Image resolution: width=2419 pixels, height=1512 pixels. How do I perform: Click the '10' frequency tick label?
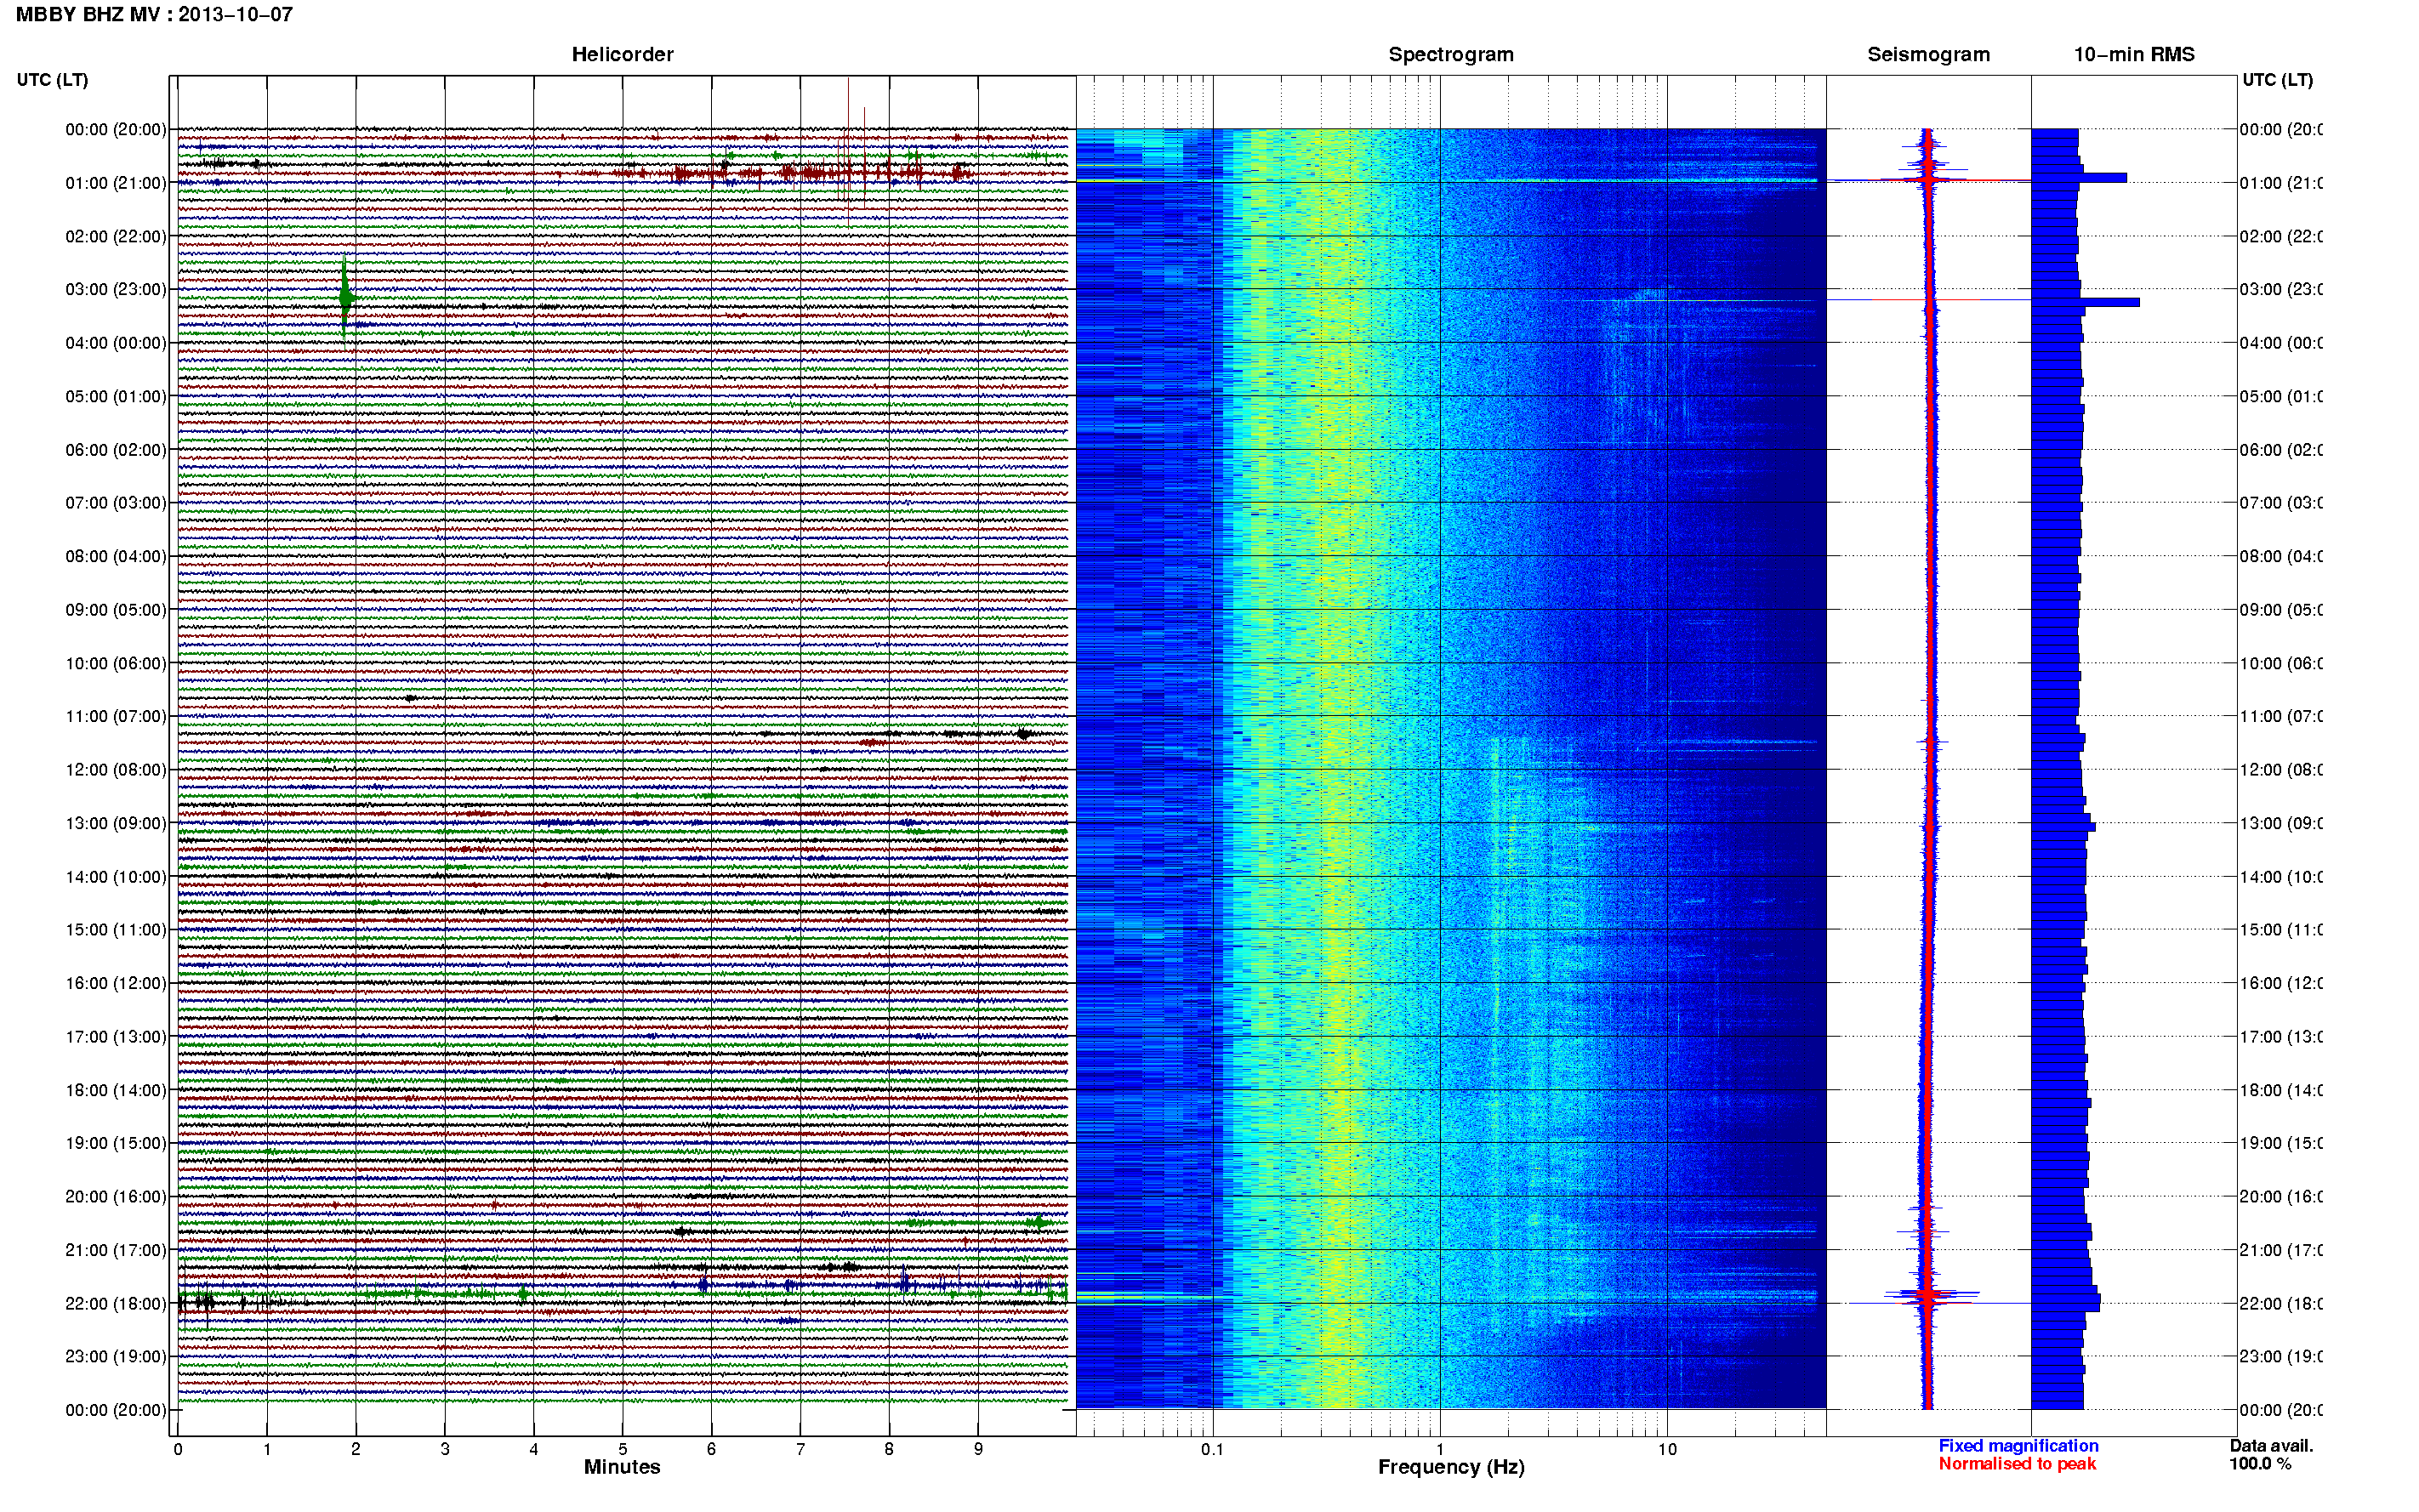click(x=1667, y=1449)
